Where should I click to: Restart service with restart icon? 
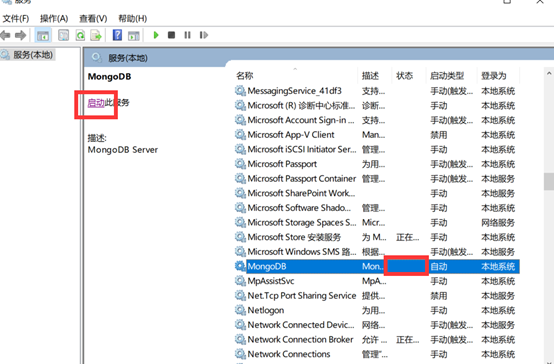204,35
